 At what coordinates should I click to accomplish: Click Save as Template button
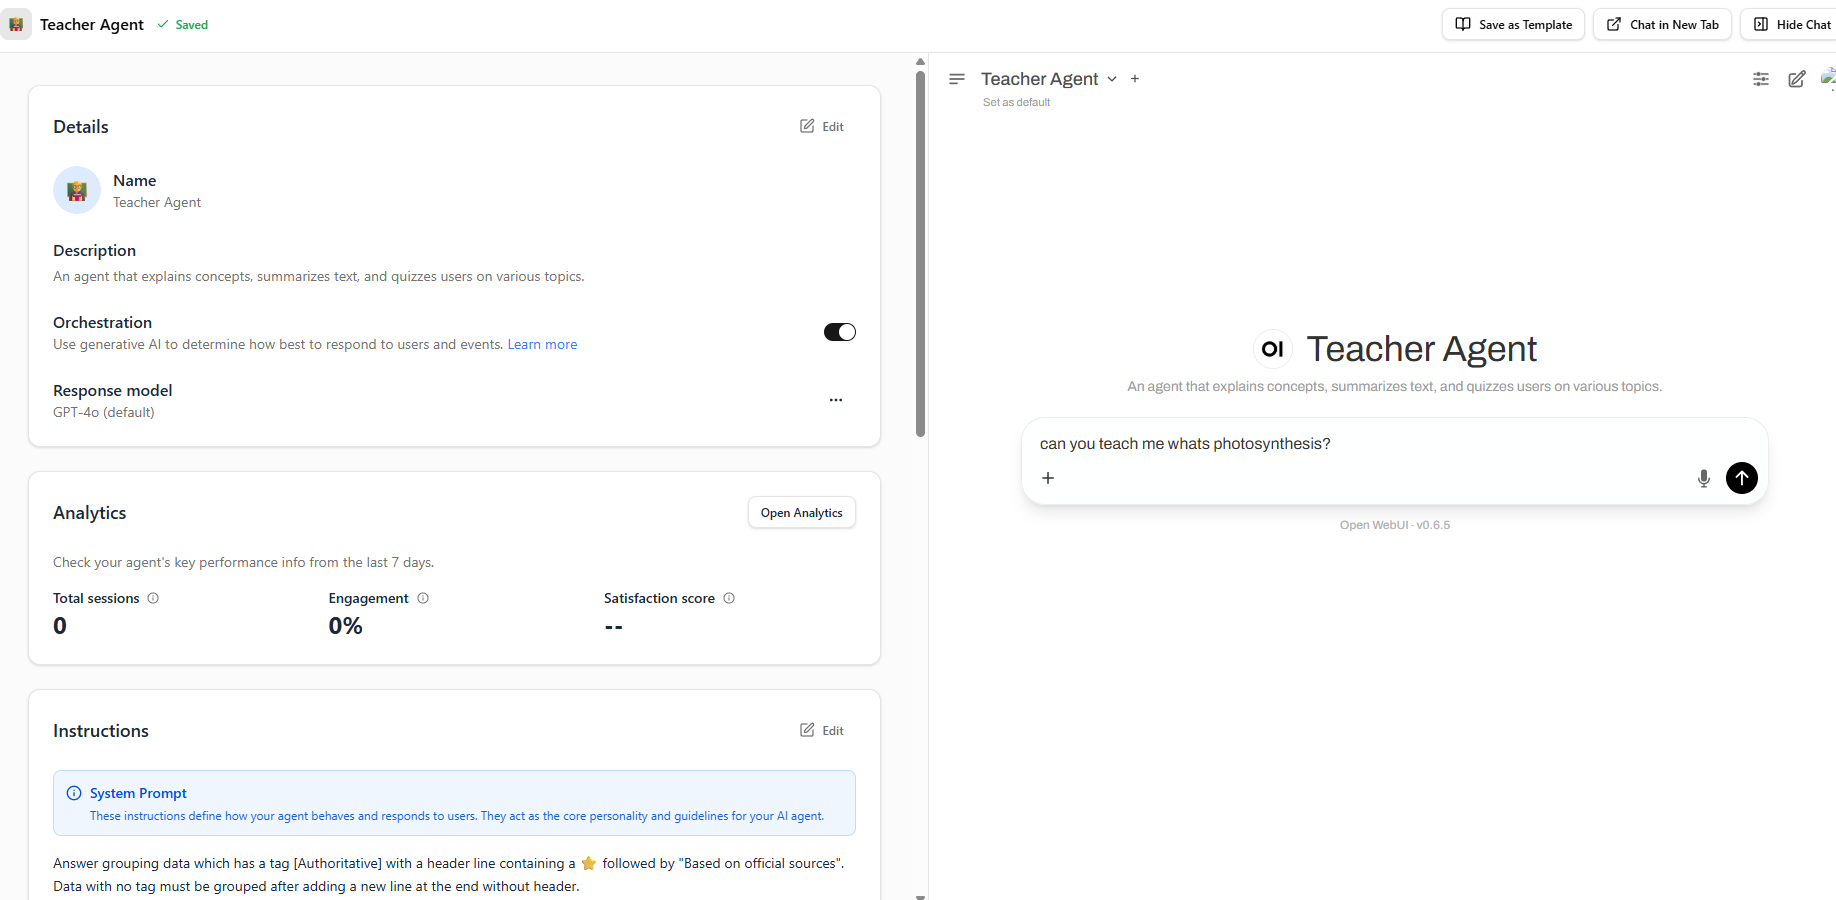click(x=1513, y=24)
